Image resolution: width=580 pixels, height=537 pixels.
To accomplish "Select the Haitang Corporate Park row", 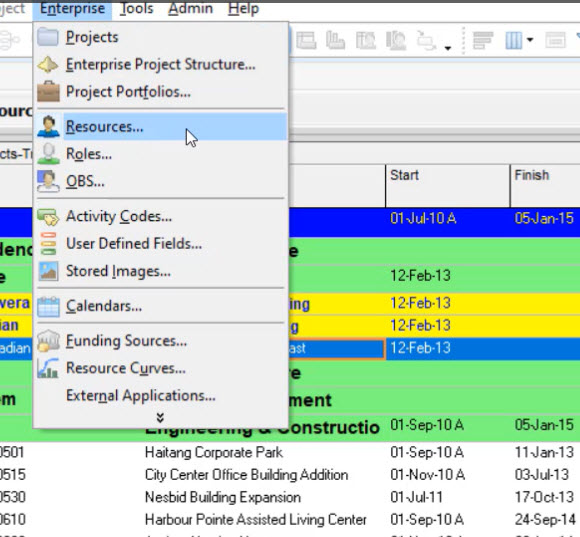I will coord(290,453).
